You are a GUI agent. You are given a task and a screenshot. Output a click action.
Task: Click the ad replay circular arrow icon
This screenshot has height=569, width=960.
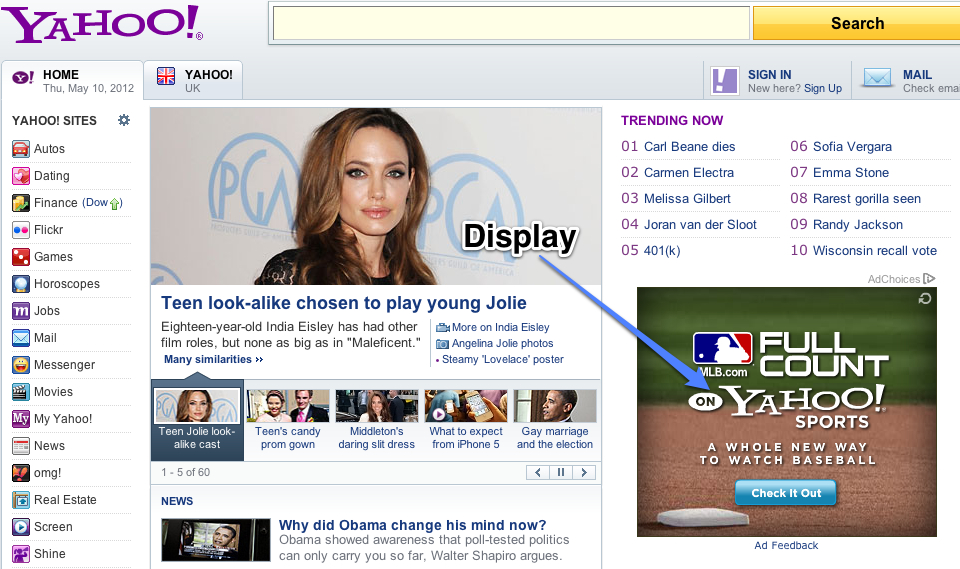[x=925, y=298]
